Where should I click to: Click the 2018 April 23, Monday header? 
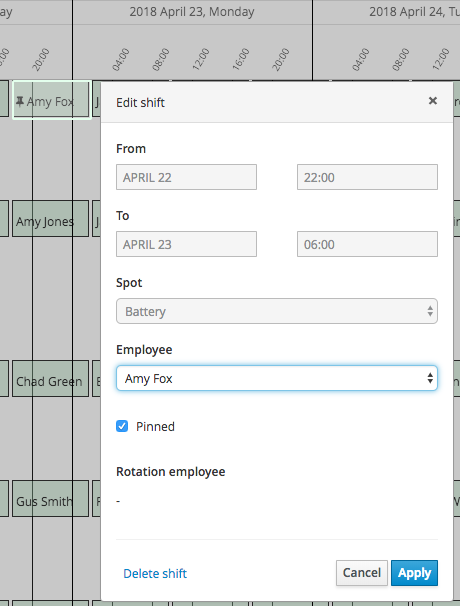[192, 12]
